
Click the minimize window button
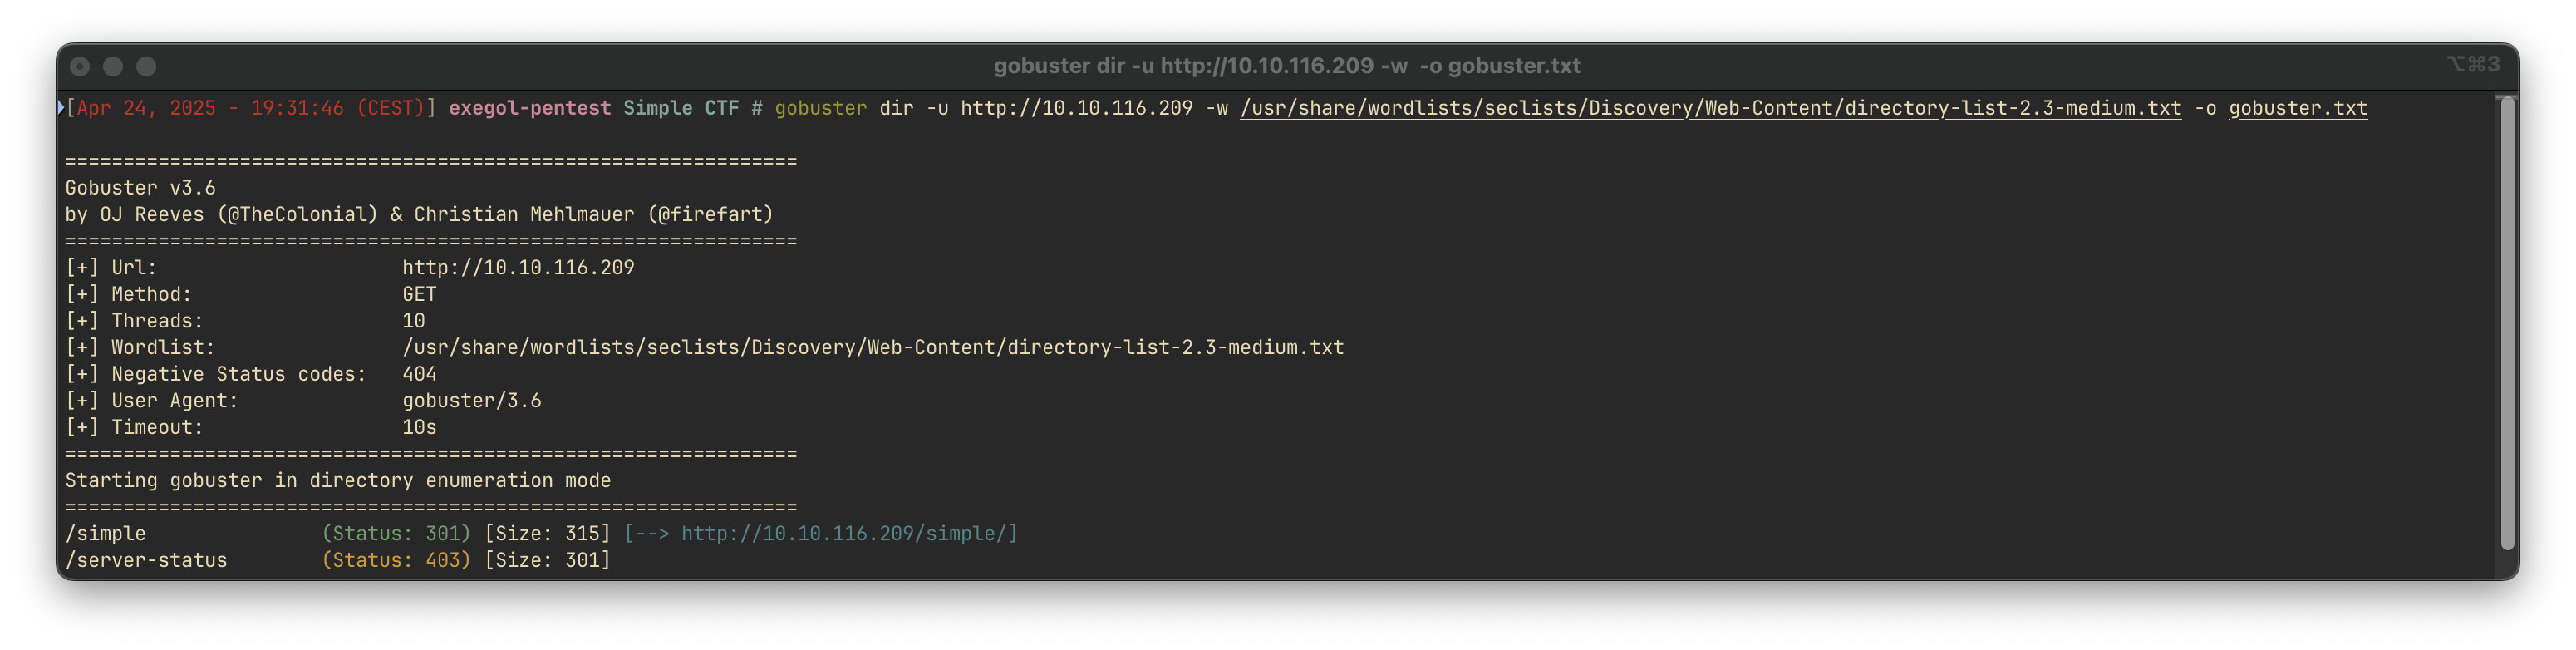(113, 66)
